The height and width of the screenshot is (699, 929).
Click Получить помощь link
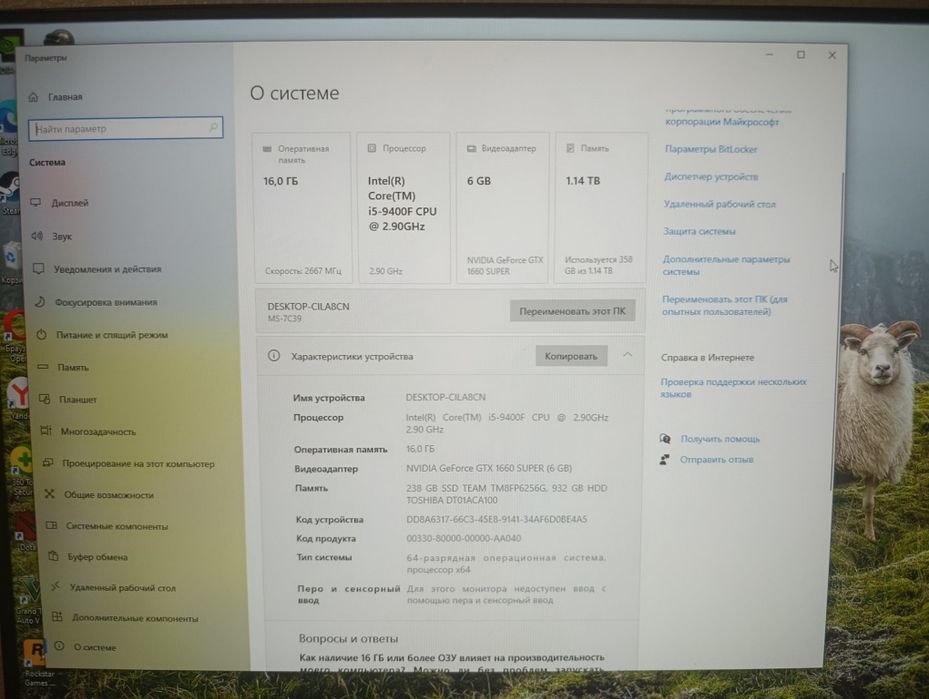pyautogui.click(x=720, y=439)
